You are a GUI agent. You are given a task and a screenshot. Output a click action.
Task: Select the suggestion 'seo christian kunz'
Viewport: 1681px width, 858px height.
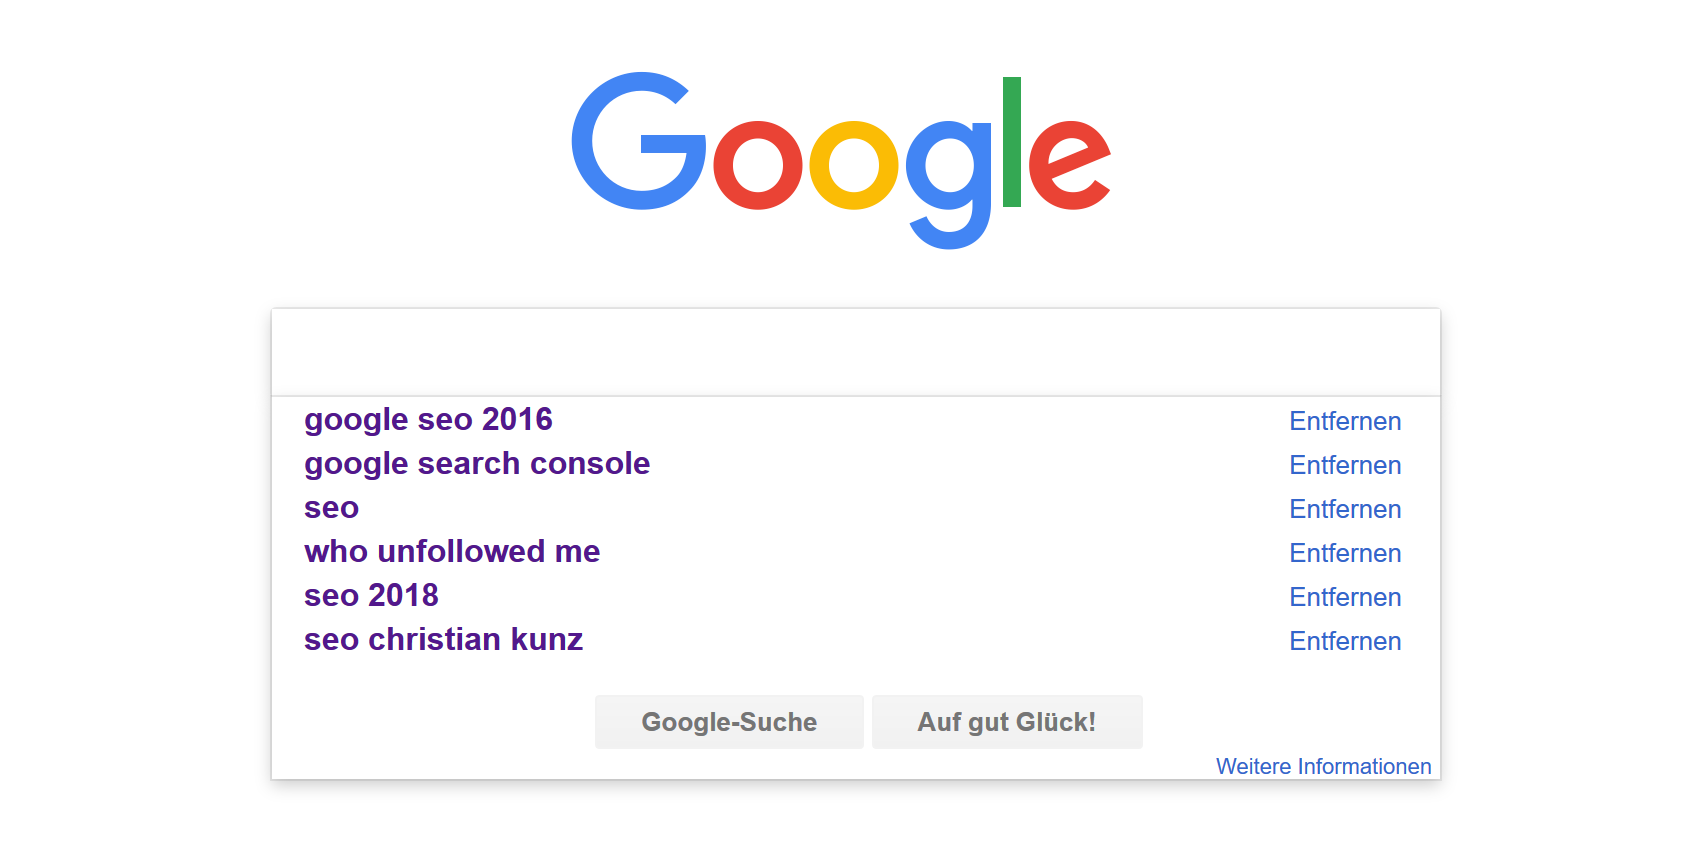tap(444, 639)
